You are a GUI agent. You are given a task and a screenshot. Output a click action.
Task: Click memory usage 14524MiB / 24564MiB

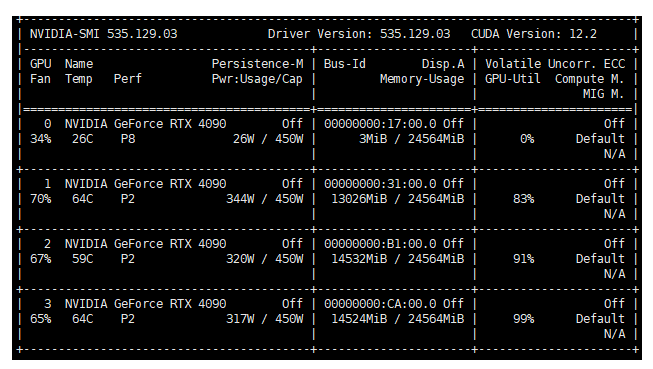point(398,319)
